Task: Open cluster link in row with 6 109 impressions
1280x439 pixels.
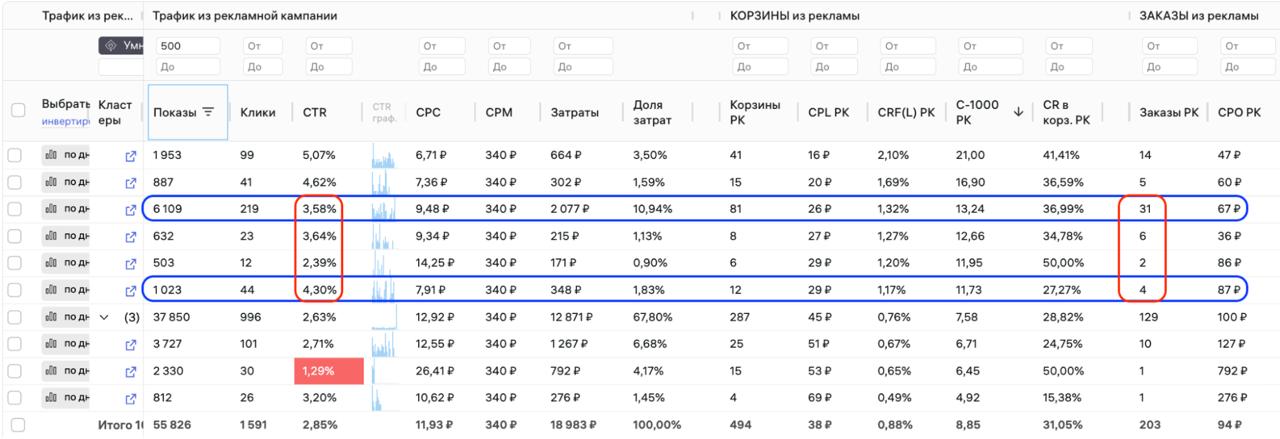Action: point(130,209)
